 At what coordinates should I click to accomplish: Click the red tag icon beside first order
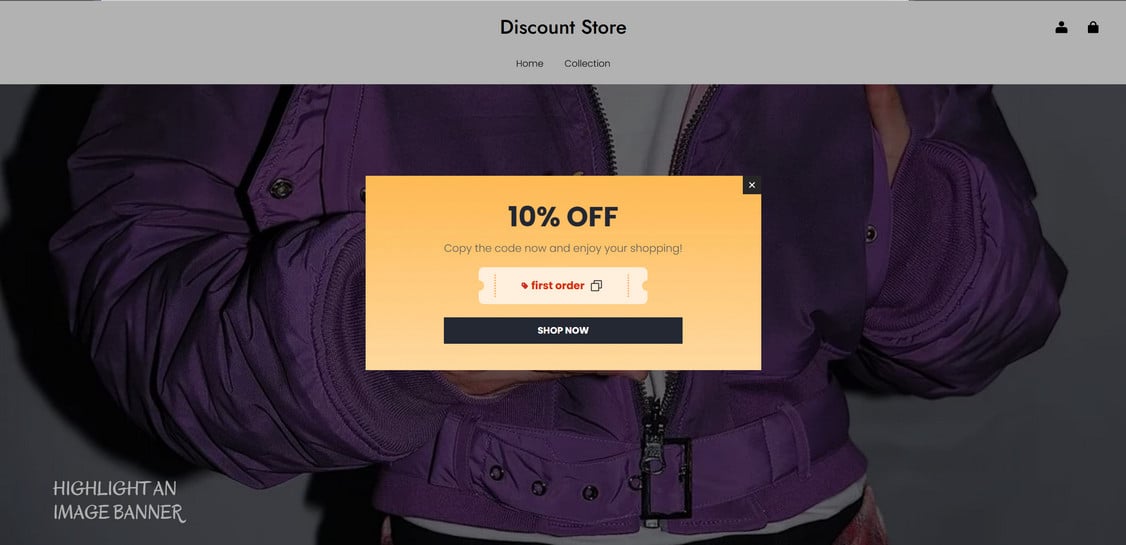click(525, 286)
